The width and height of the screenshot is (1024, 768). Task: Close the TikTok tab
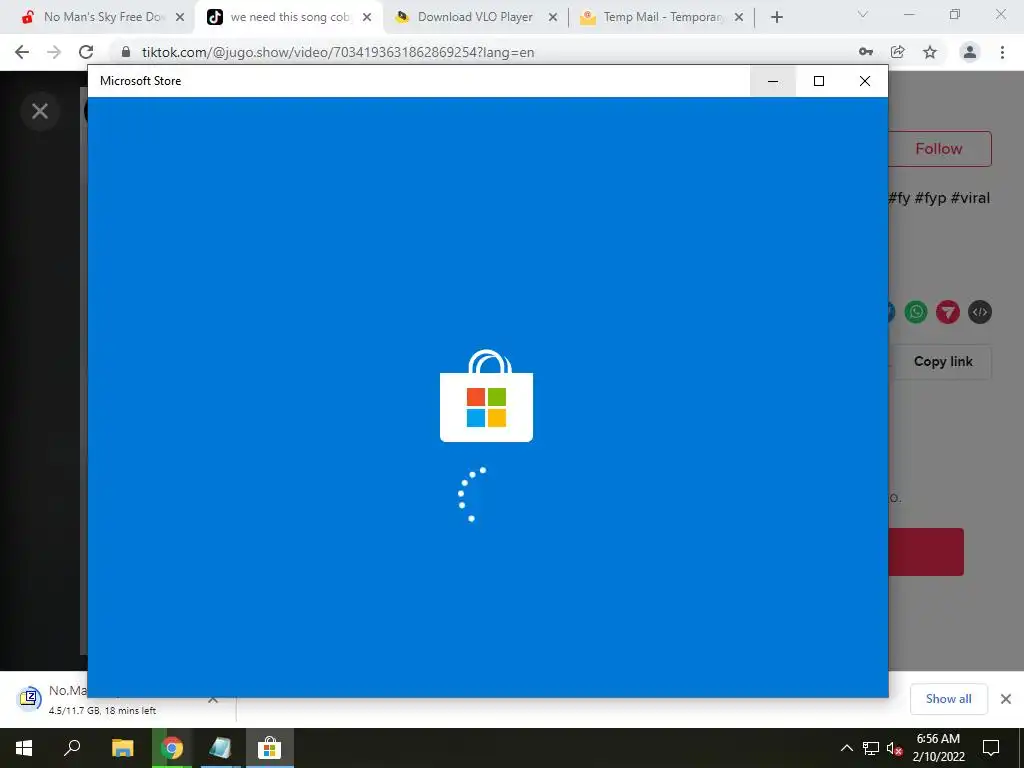point(367,18)
